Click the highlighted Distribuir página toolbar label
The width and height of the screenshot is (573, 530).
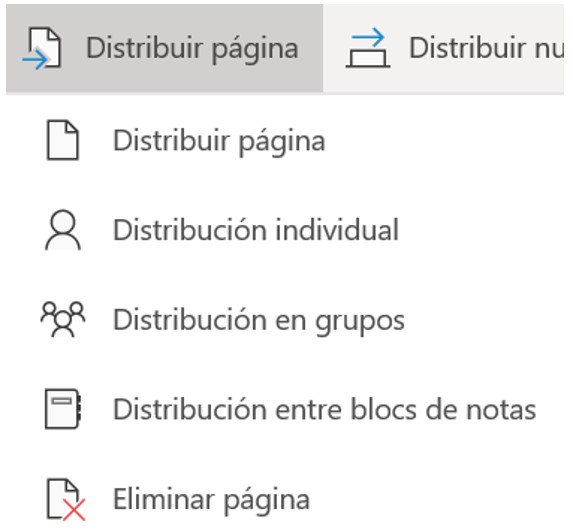(192, 49)
